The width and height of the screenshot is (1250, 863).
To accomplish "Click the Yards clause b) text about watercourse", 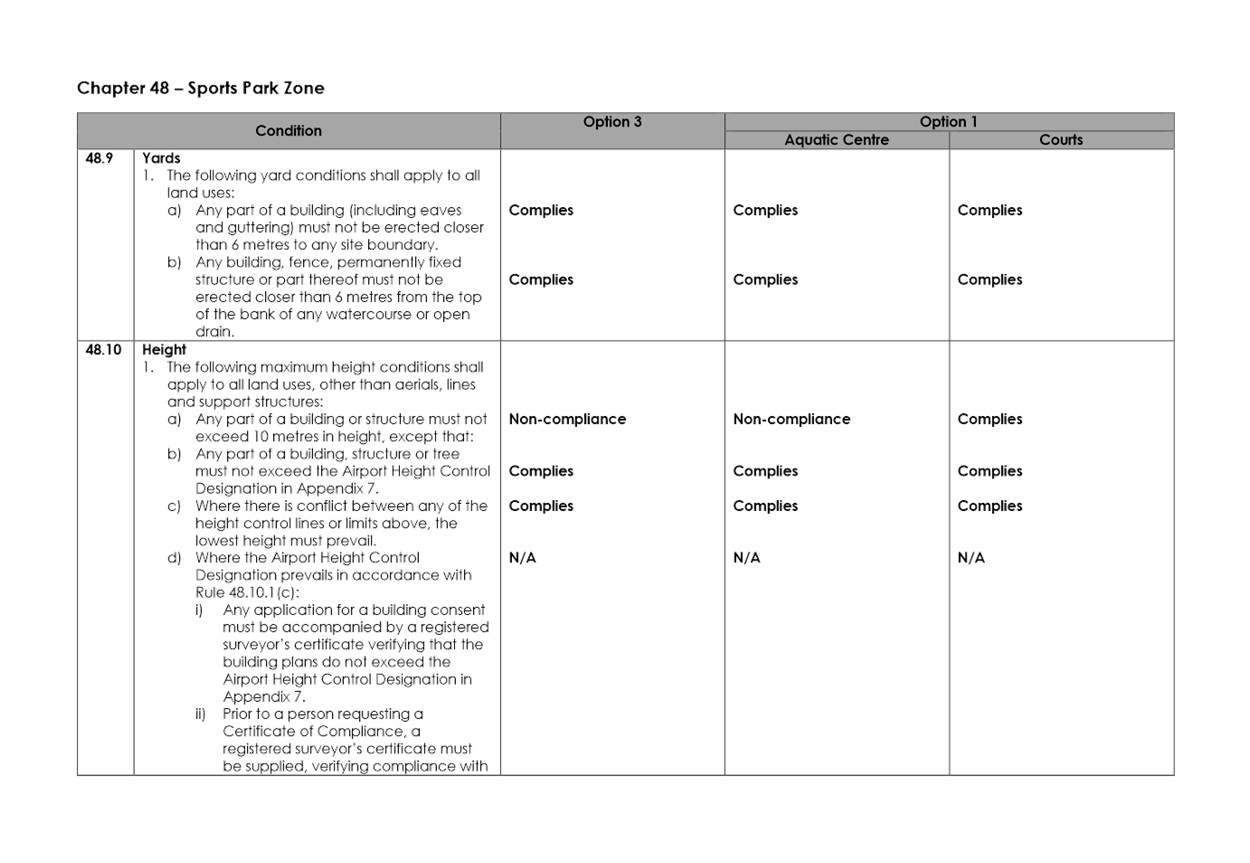I will 339,297.
